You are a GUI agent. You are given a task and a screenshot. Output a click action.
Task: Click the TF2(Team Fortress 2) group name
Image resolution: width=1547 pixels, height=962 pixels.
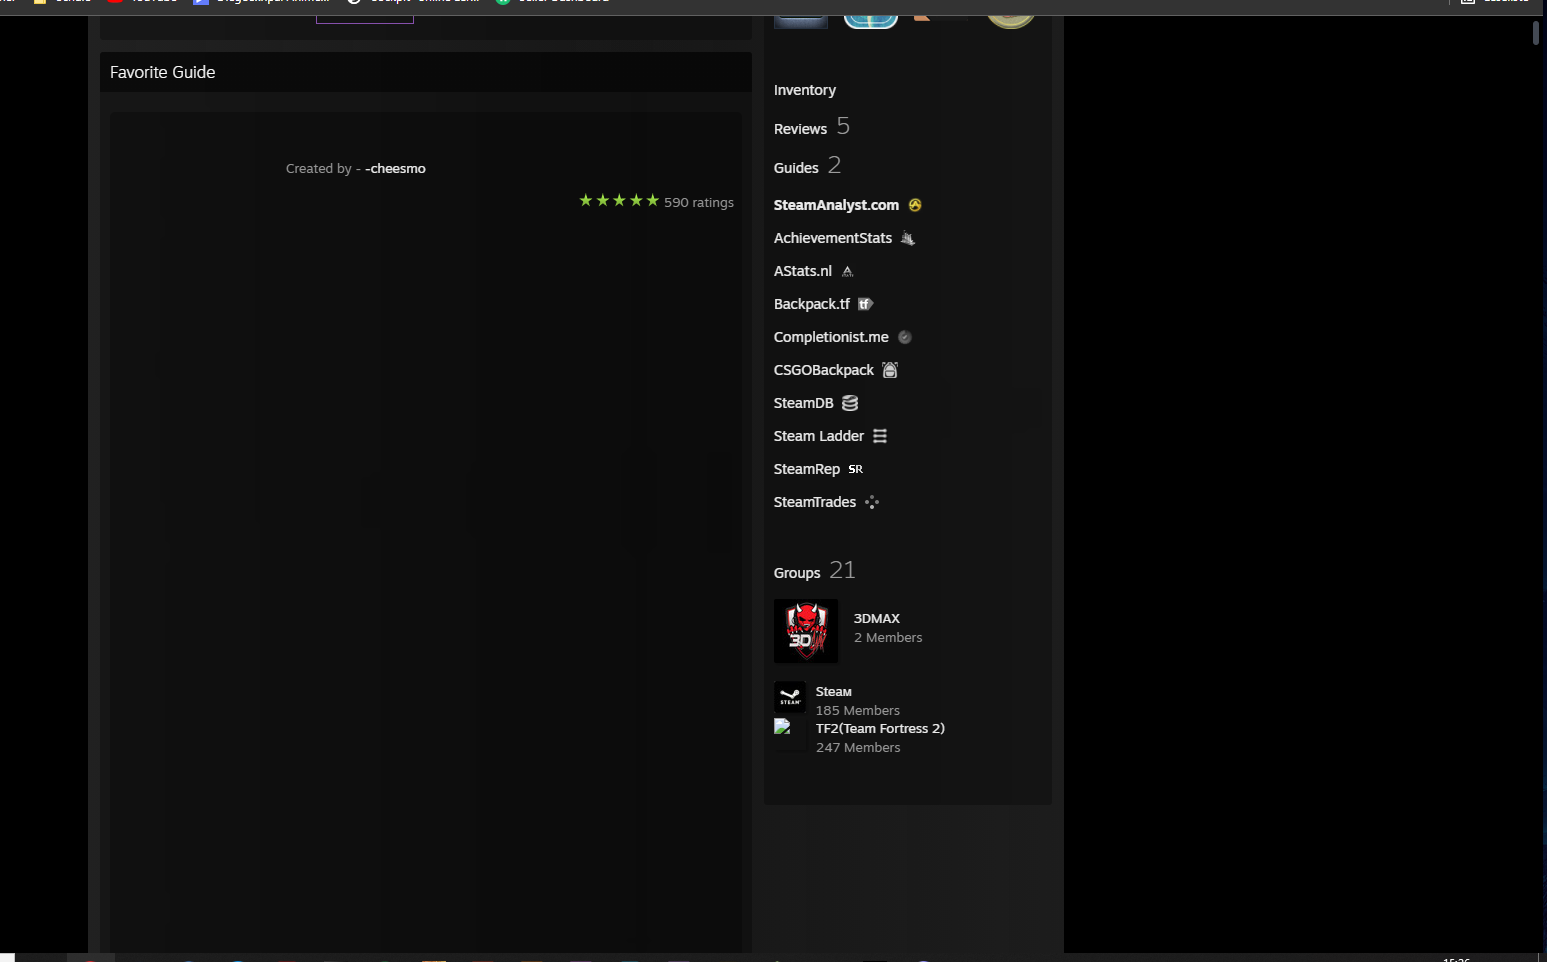(x=880, y=729)
